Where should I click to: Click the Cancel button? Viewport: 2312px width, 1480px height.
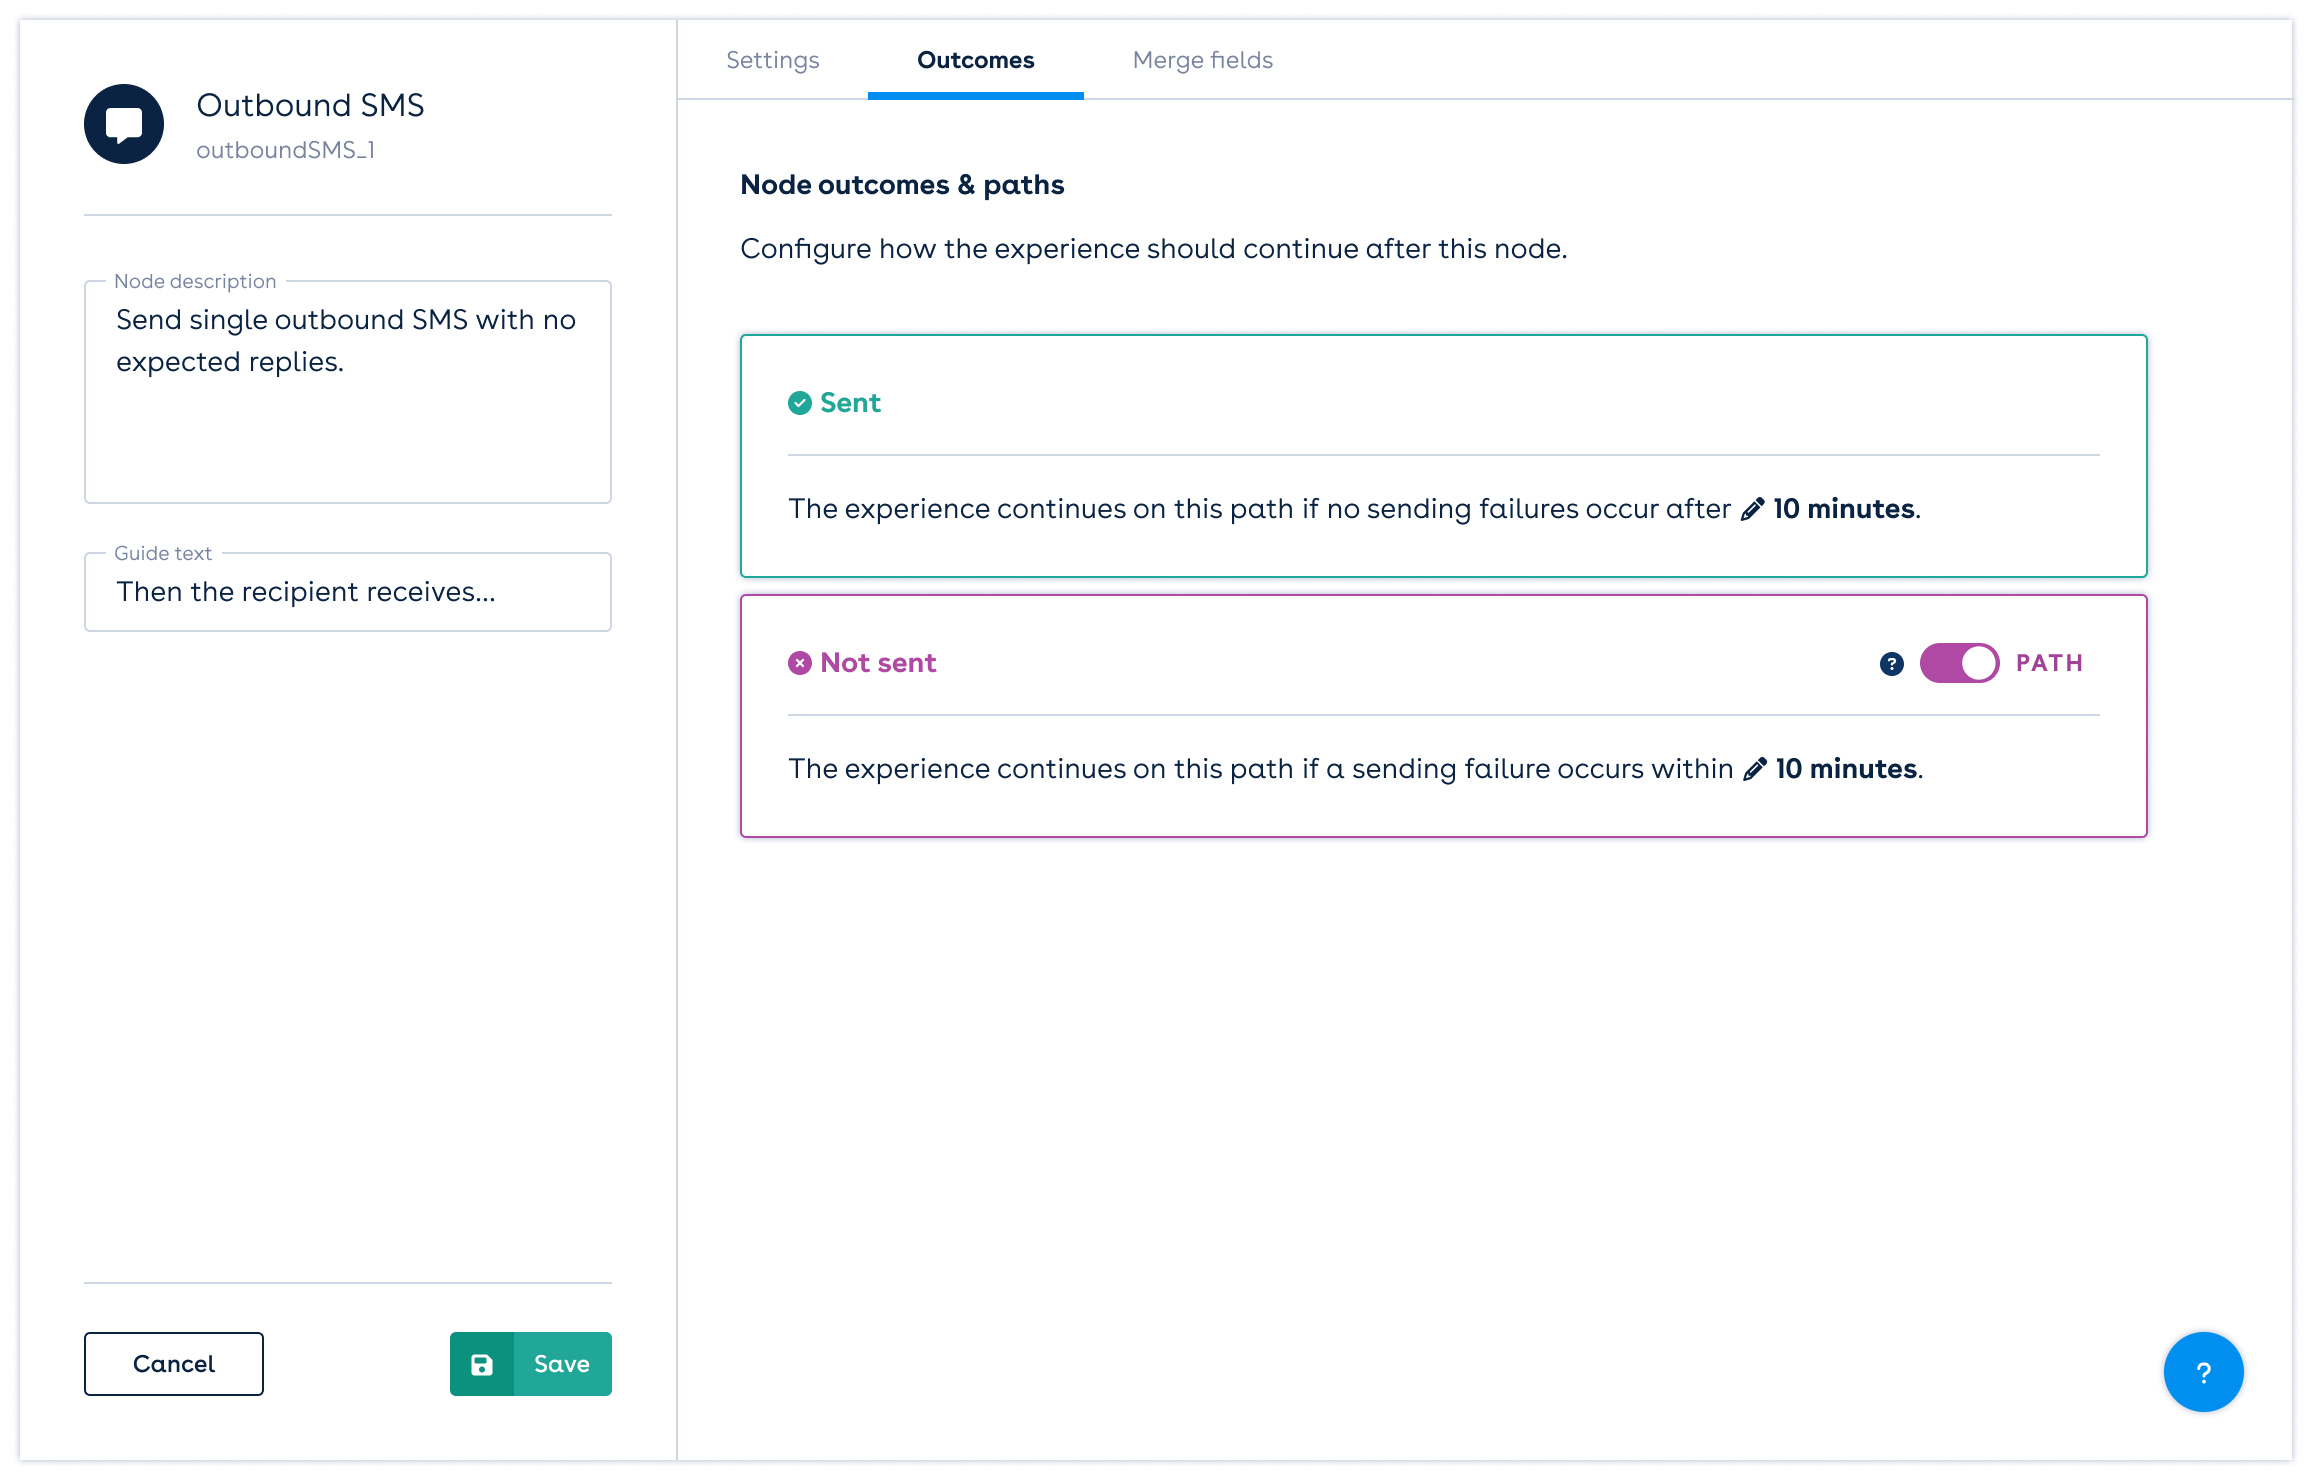click(172, 1363)
